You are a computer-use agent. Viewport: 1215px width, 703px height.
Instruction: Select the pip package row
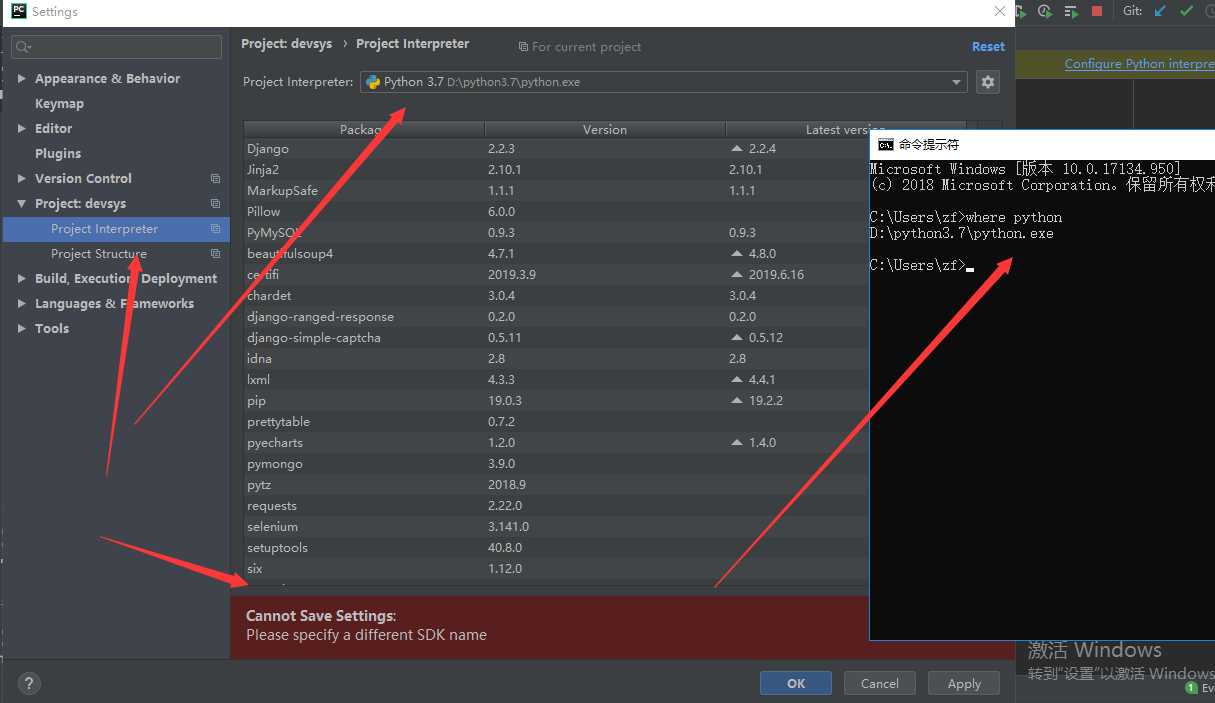557,400
